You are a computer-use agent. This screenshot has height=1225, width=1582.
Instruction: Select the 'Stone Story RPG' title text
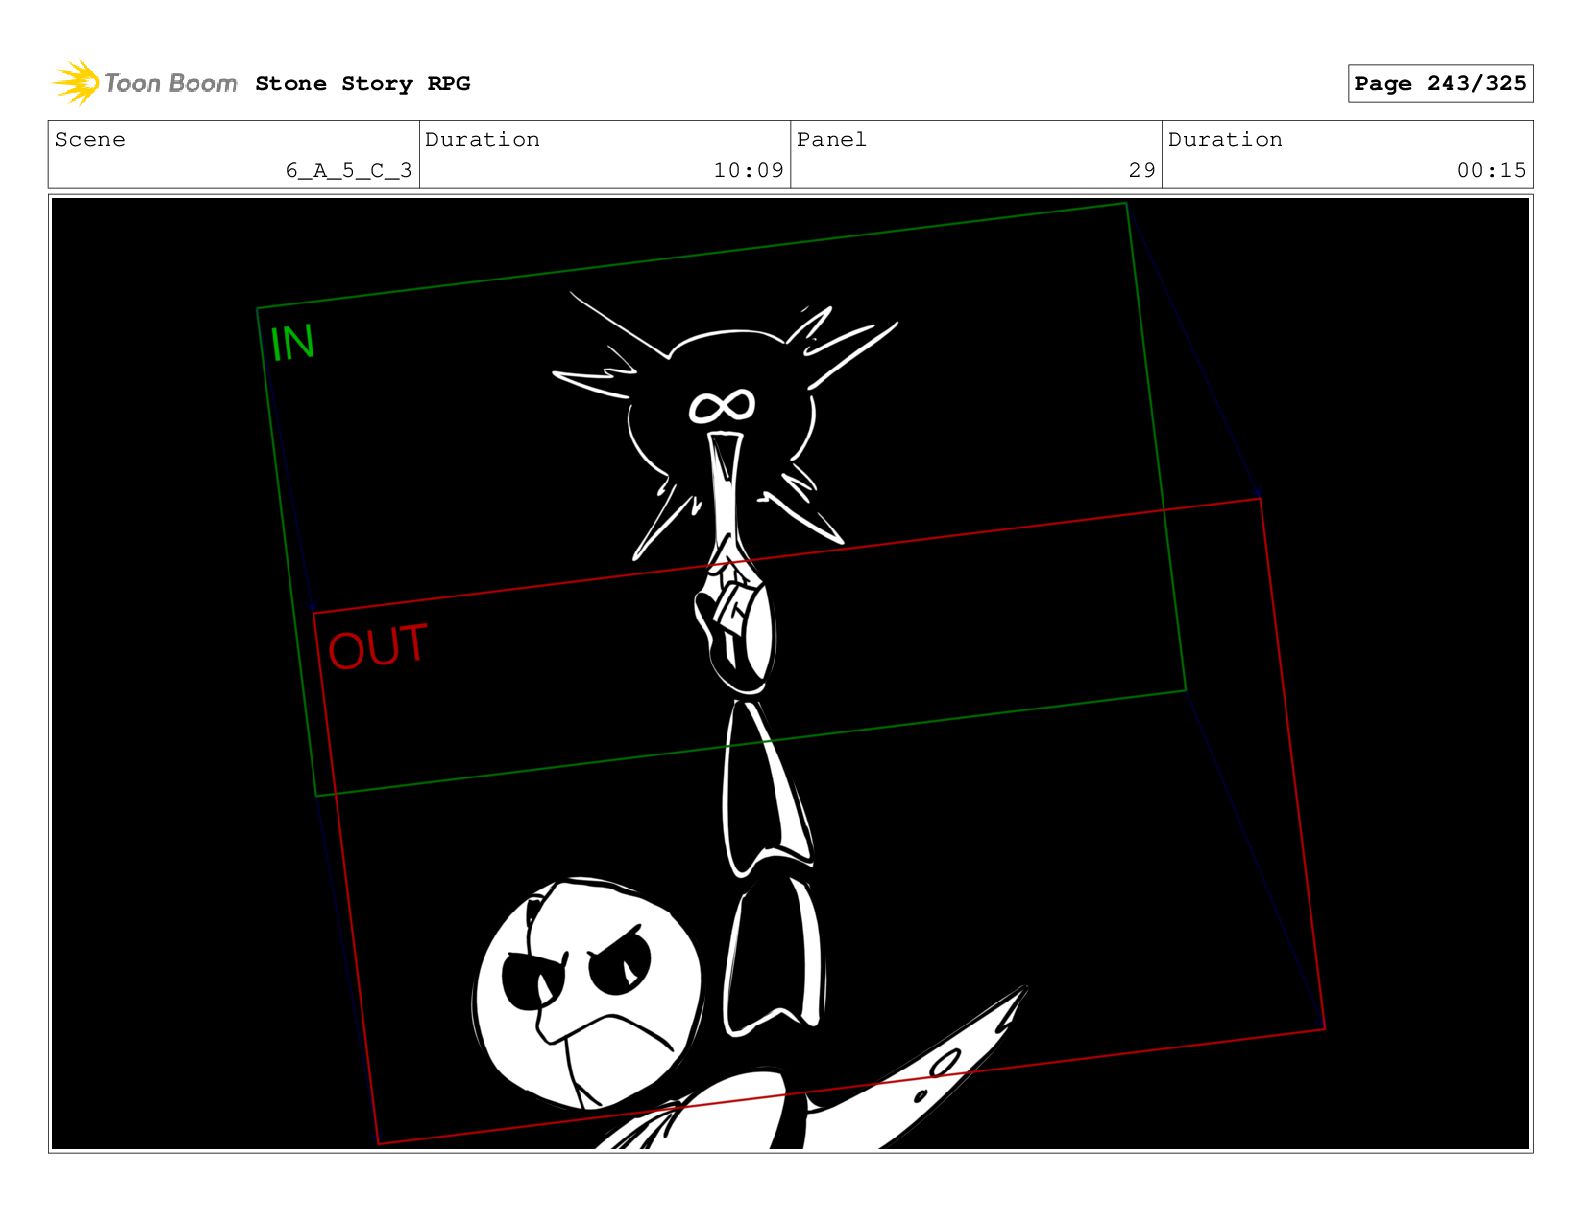click(x=363, y=84)
